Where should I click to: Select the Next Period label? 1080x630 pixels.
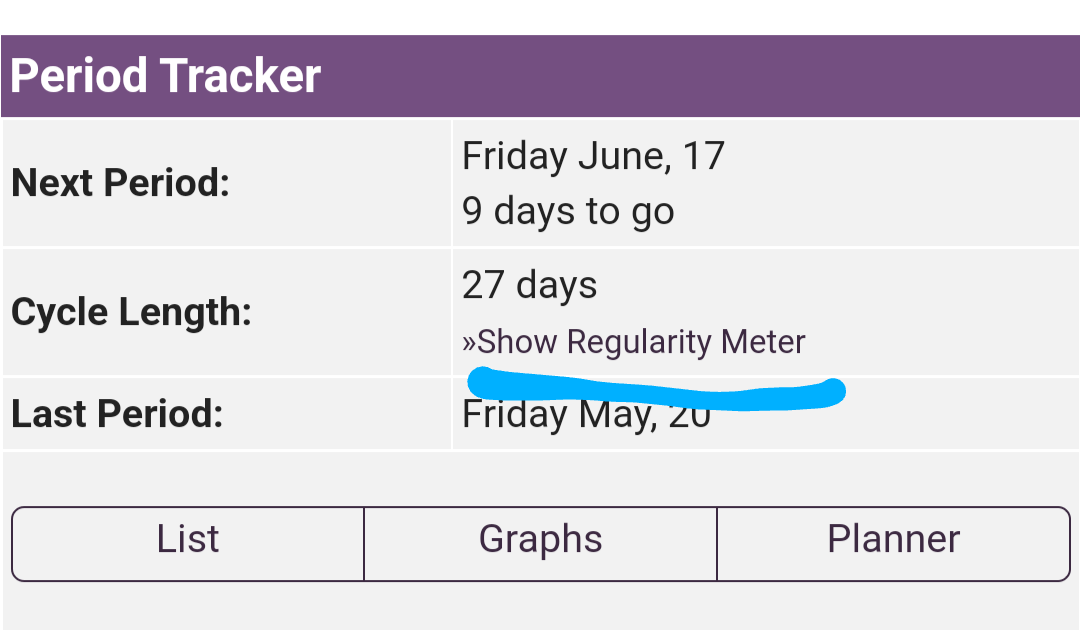(x=120, y=184)
